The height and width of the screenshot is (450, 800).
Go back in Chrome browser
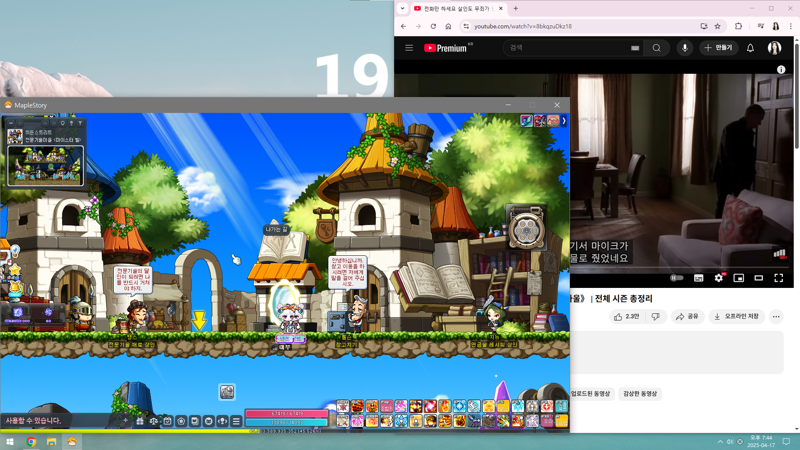coord(403,27)
